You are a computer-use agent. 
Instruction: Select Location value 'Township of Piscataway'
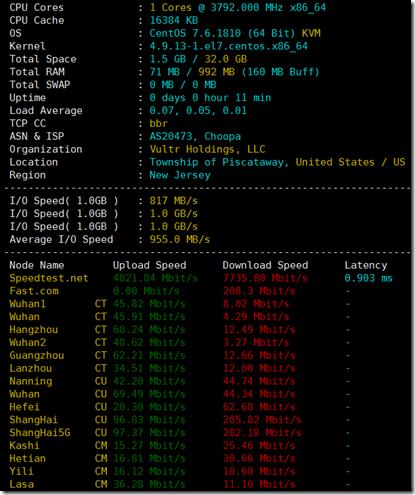[217, 162]
